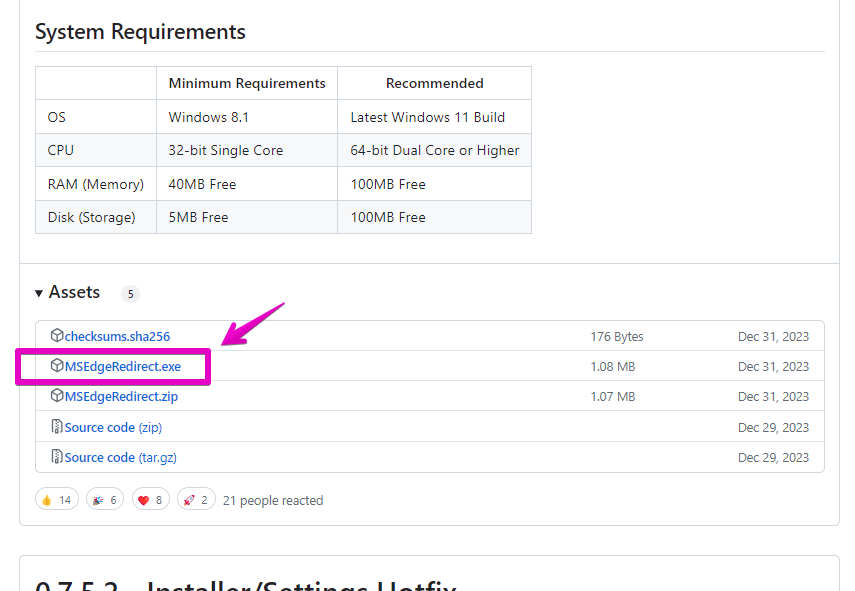The image size is (855, 591).
Task: Select 'Recommended' column header
Action: (435, 83)
